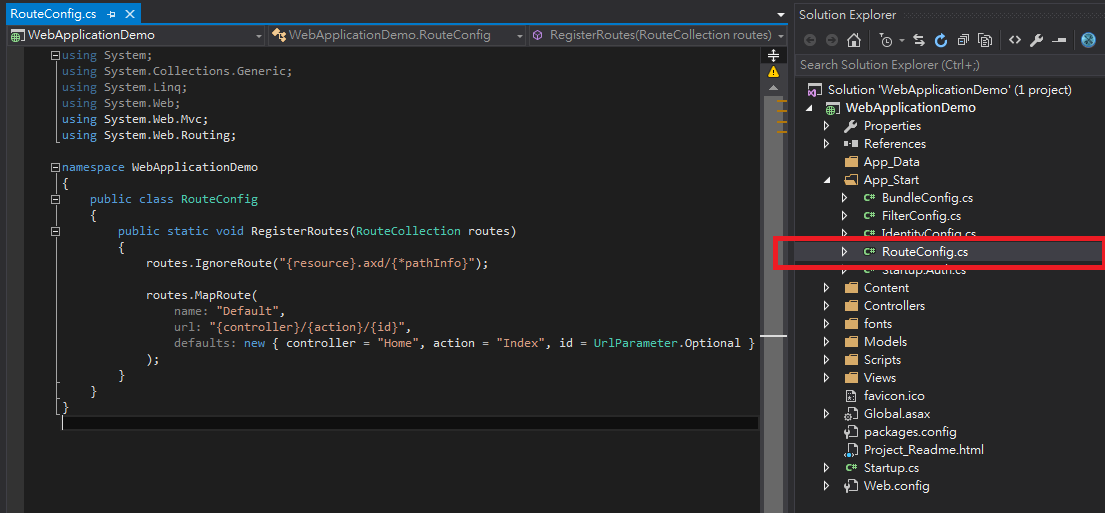Open Properties wrench icon in toolbar

[x=1036, y=40]
